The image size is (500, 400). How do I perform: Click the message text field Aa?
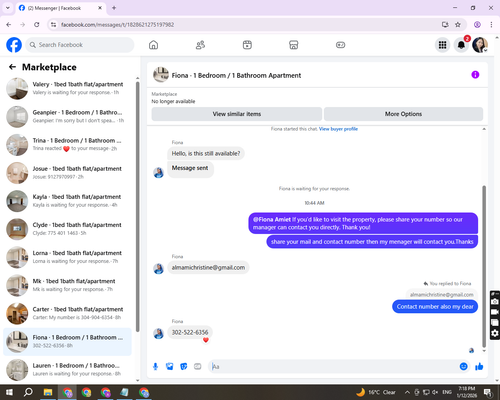pyautogui.click(x=333, y=367)
